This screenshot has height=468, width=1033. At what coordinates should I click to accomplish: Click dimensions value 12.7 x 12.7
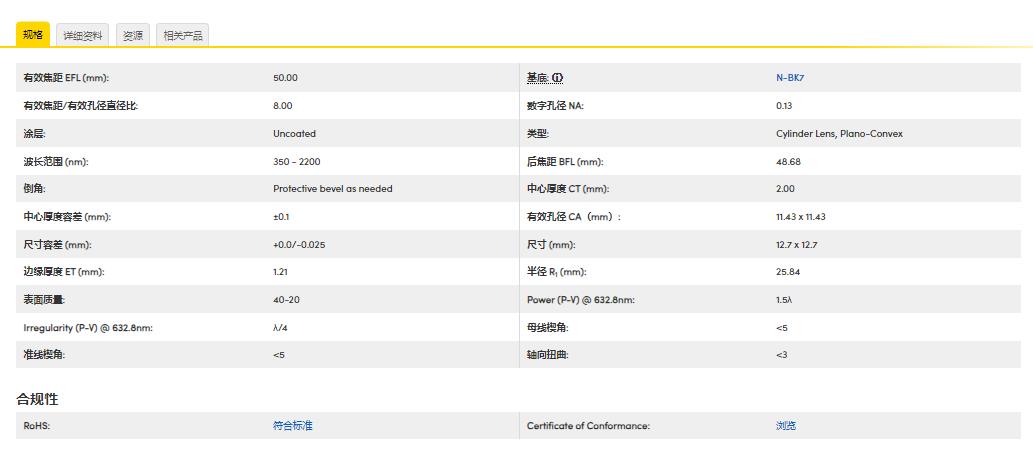[x=796, y=245]
